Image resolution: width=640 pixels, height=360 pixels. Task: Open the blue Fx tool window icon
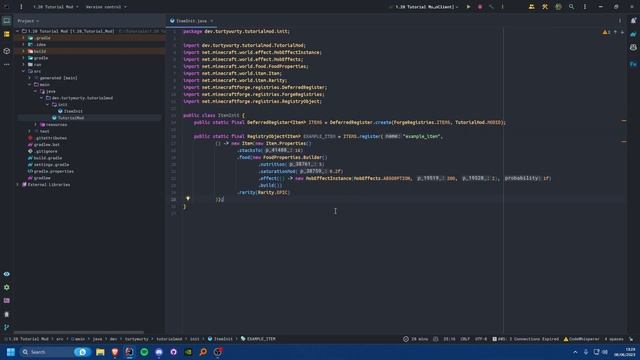[x=633, y=64]
